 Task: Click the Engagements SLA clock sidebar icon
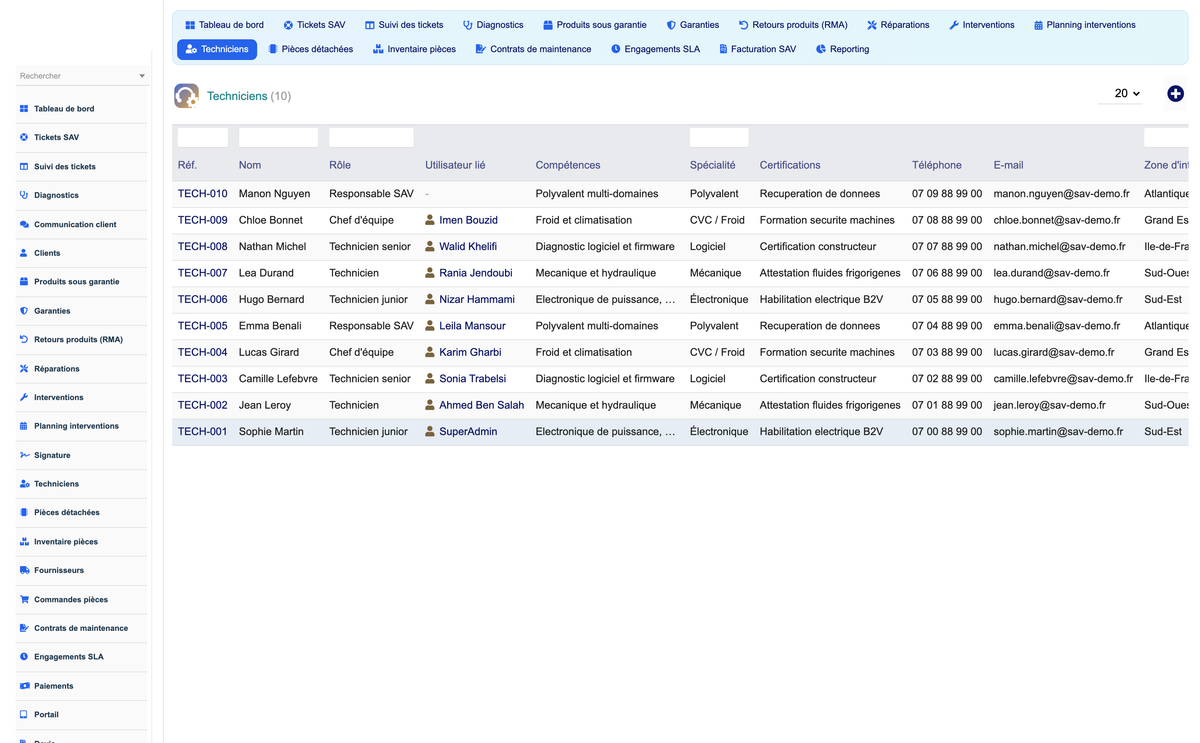[x=24, y=657]
